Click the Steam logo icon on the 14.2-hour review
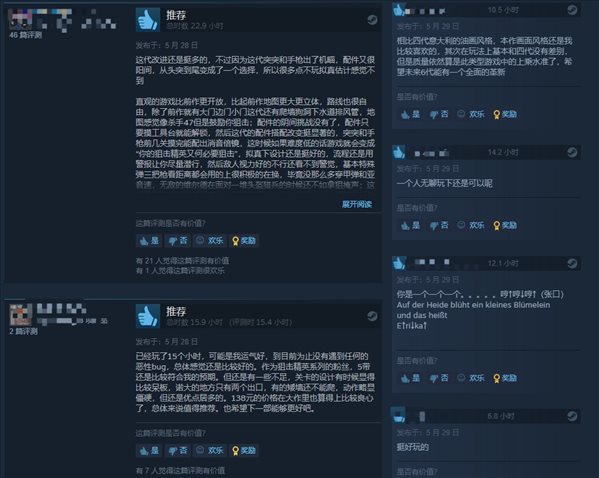 (572, 152)
